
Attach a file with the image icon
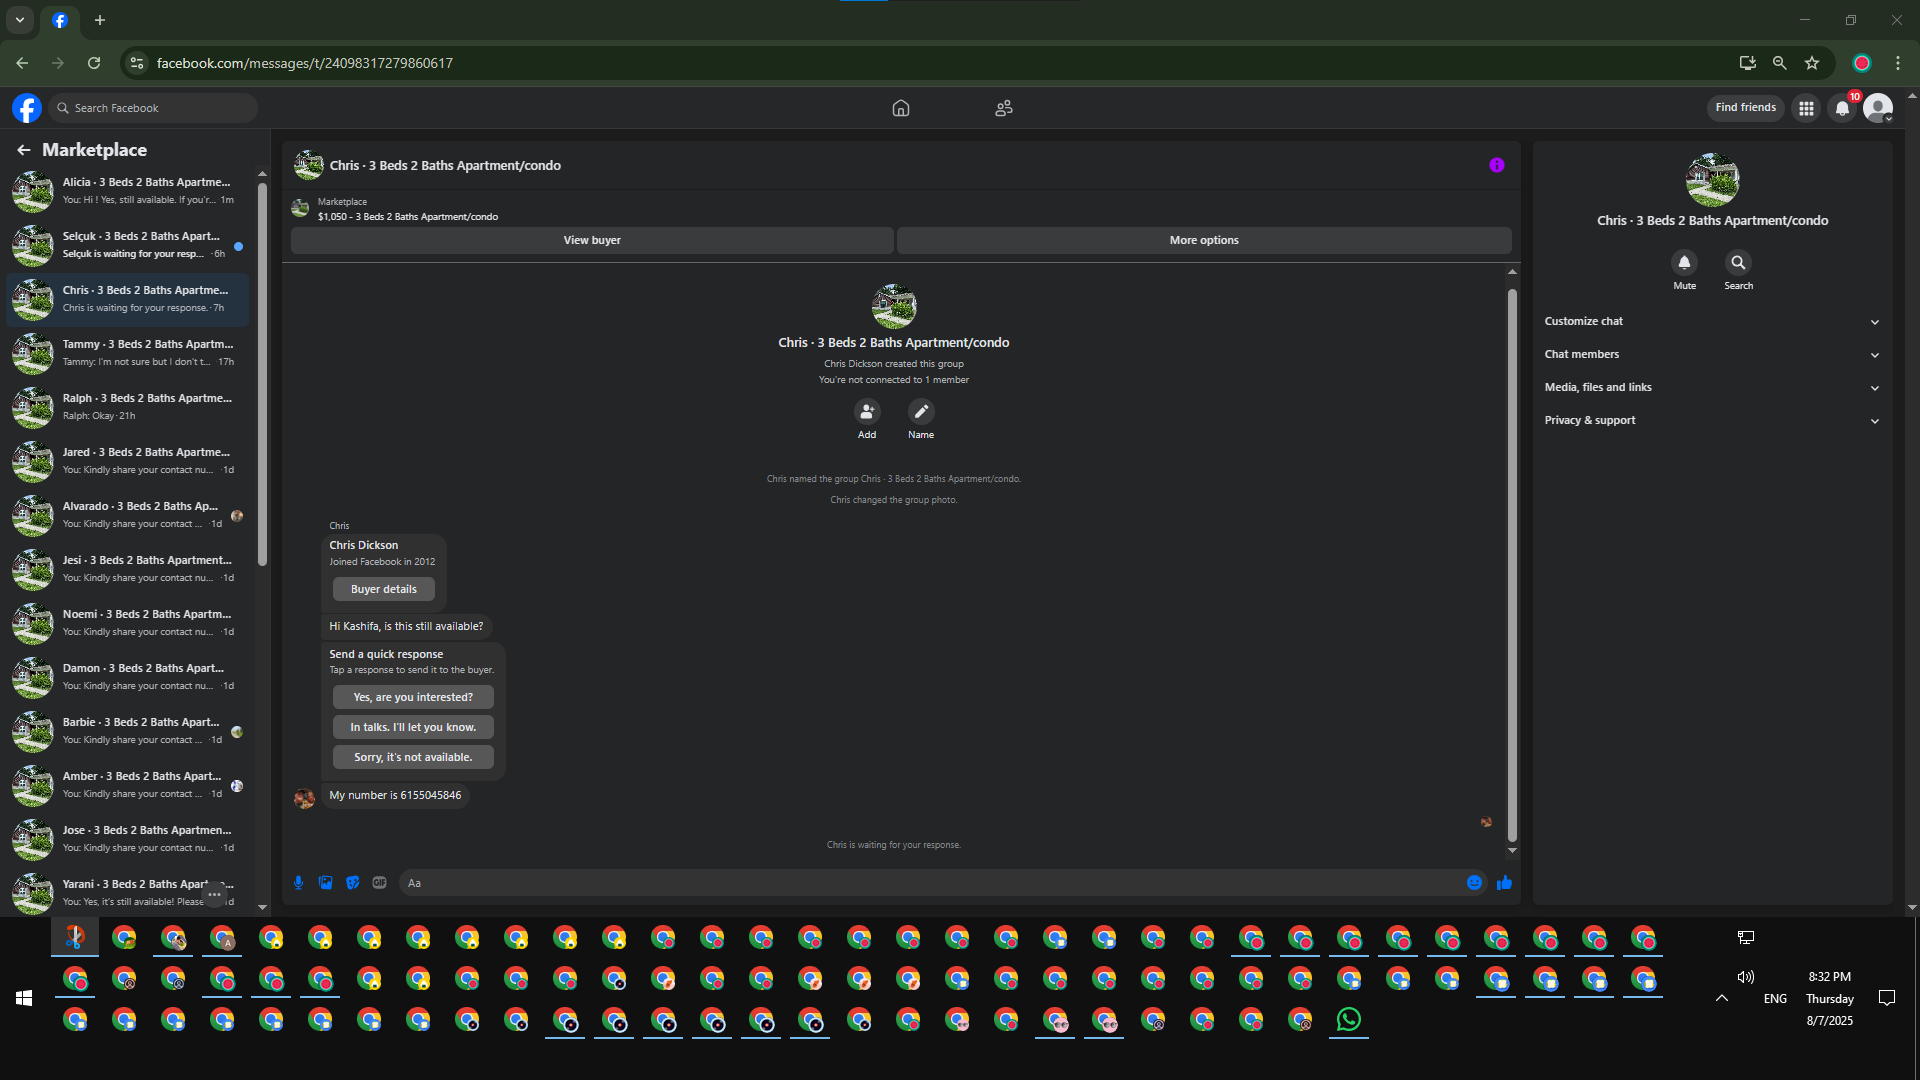[325, 883]
